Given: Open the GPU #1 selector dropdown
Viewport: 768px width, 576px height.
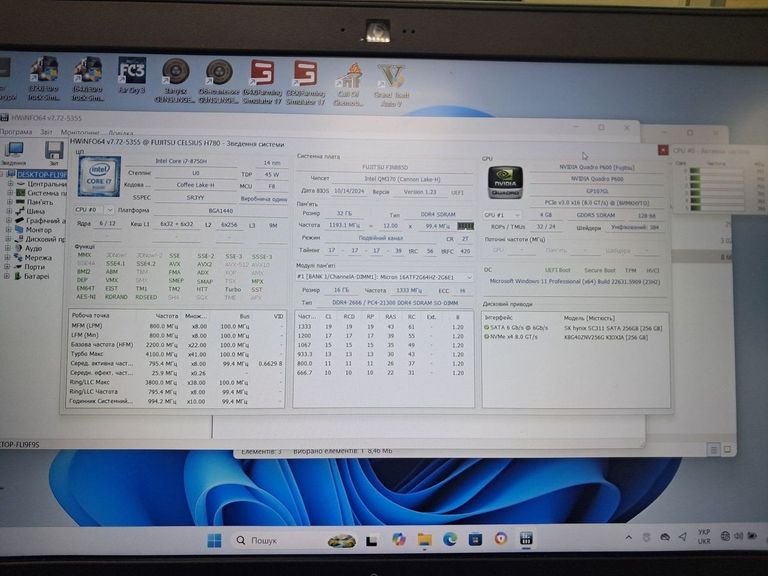Looking at the screenshot, I should (502, 215).
